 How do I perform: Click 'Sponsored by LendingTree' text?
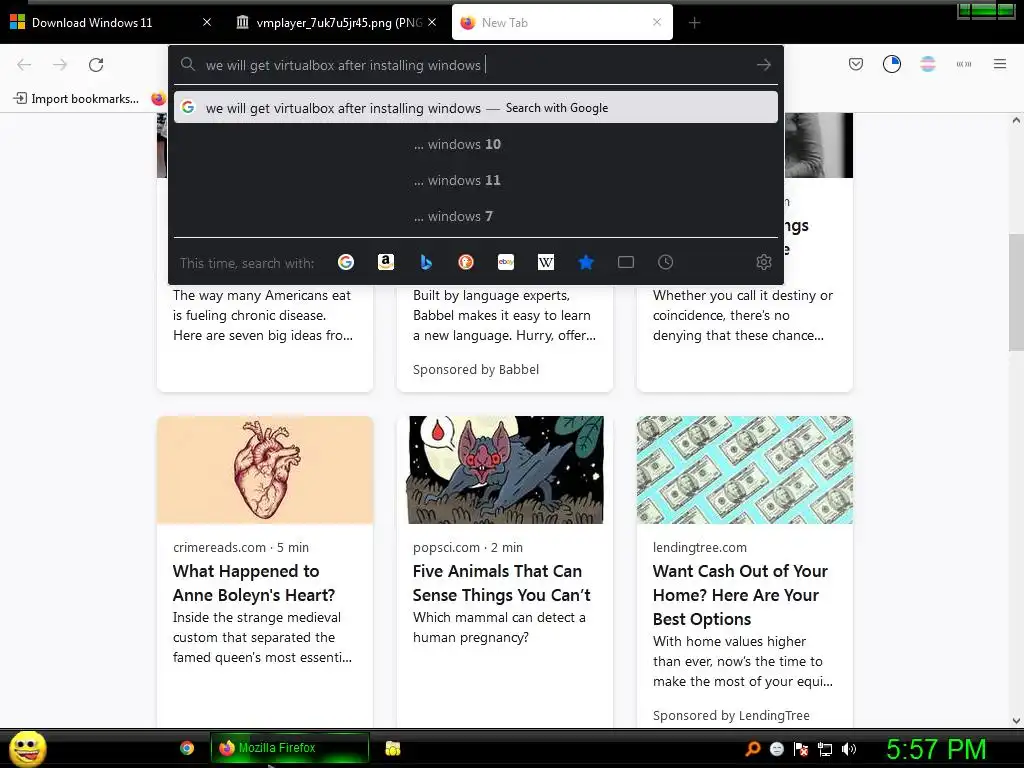(731, 716)
